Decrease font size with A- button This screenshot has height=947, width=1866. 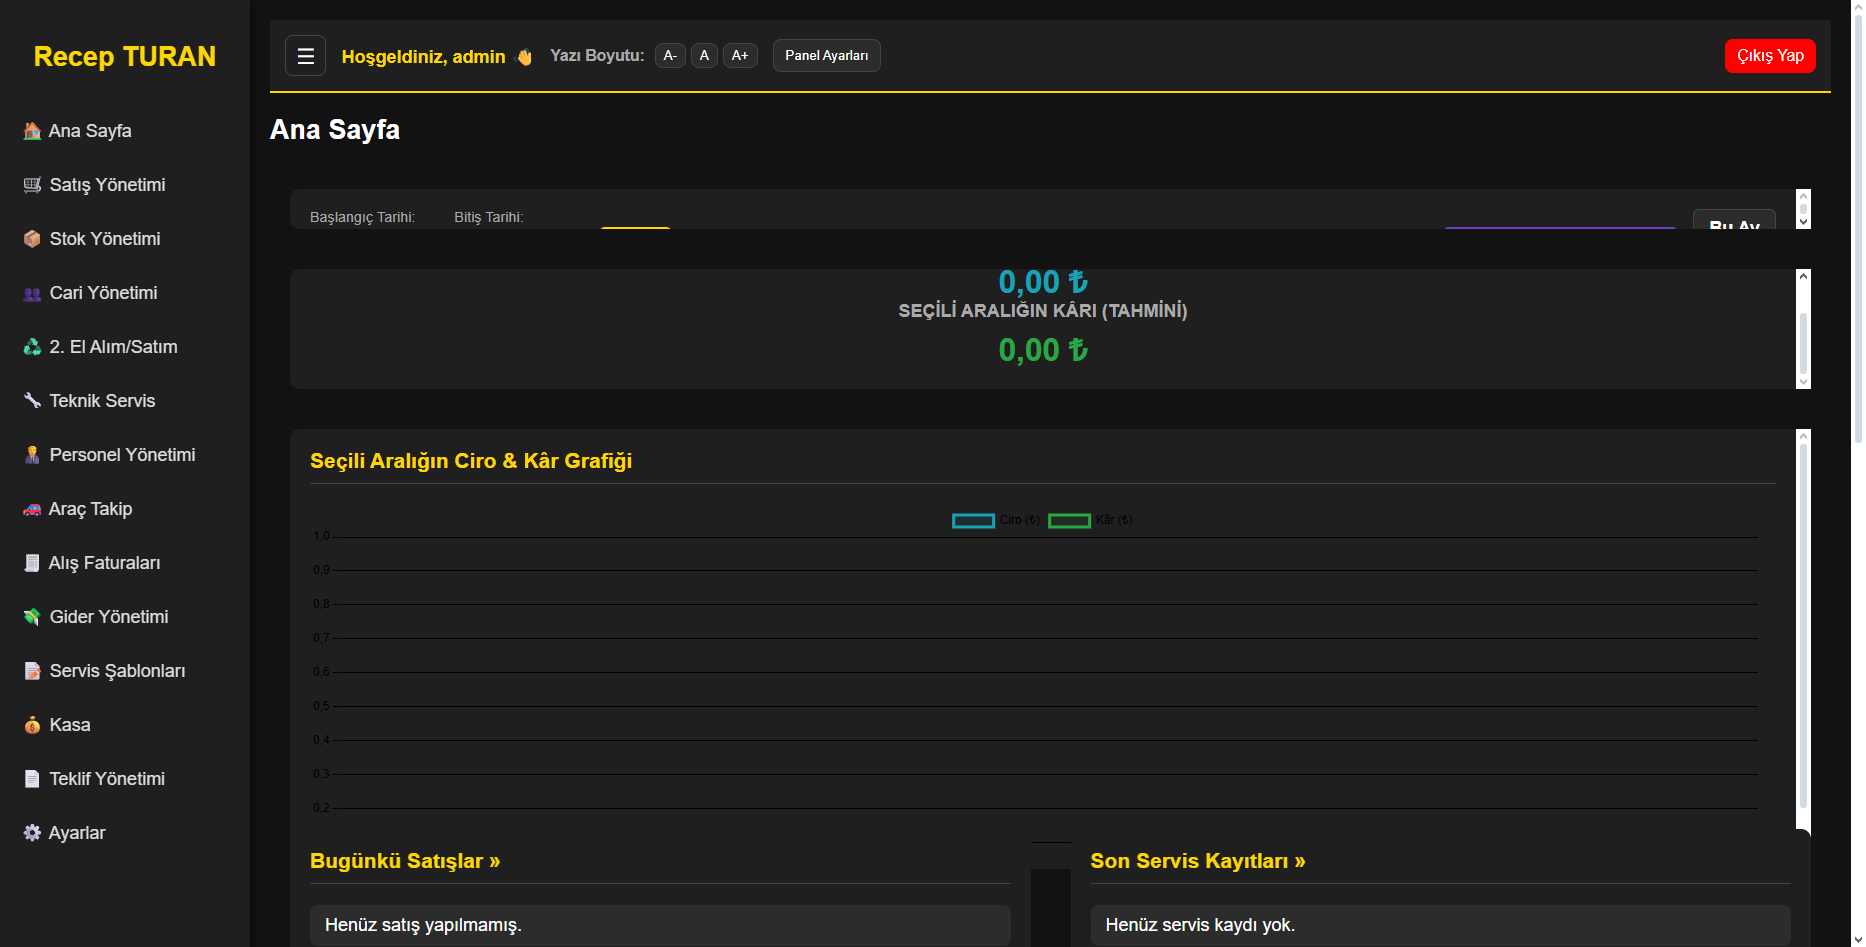670,56
